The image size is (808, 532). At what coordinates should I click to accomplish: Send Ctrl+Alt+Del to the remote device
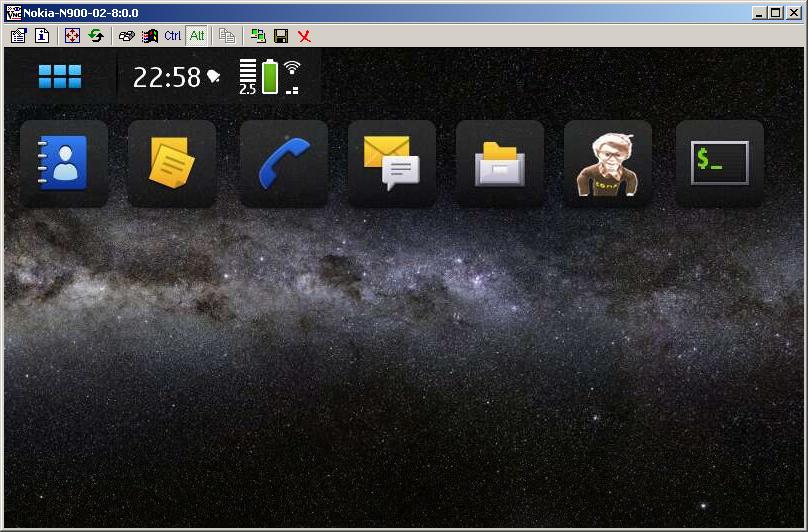(127, 36)
